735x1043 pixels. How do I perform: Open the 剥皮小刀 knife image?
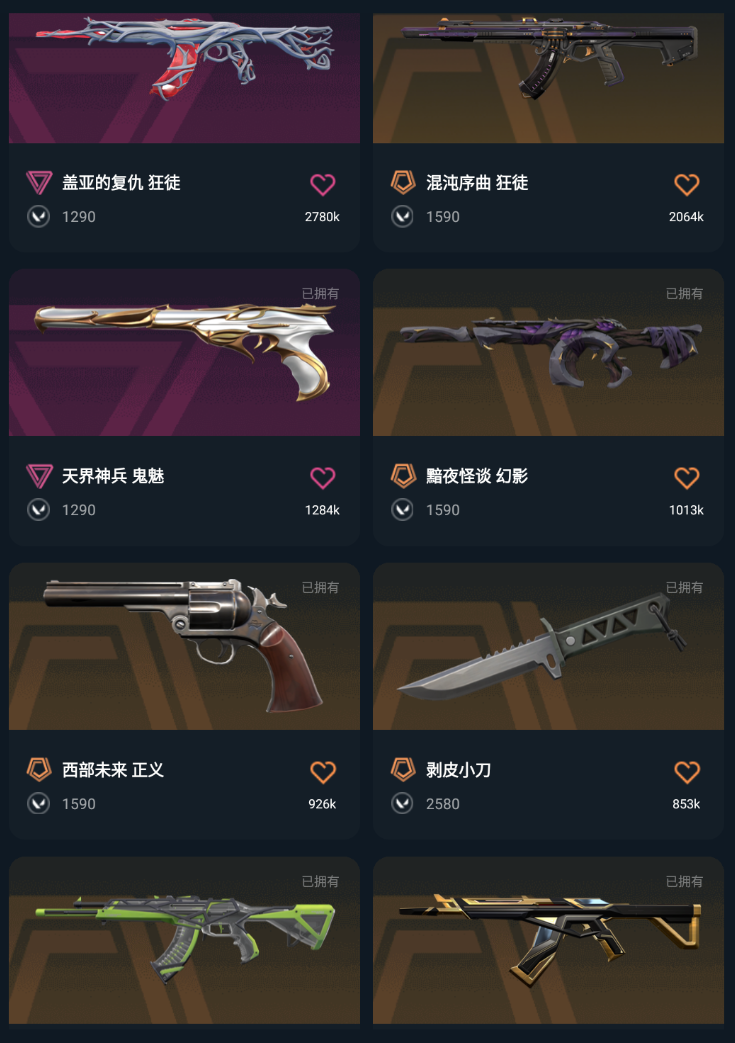[548, 647]
